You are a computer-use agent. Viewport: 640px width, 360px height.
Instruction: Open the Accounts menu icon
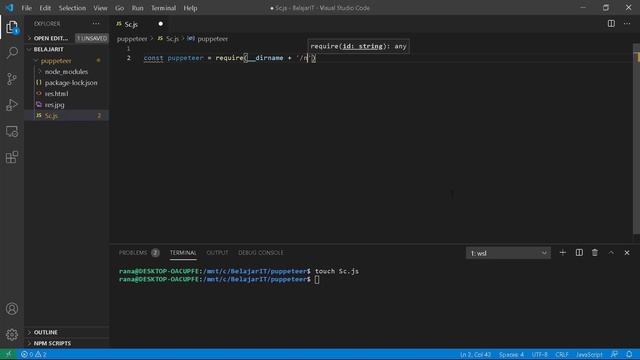pyautogui.click(x=12, y=309)
